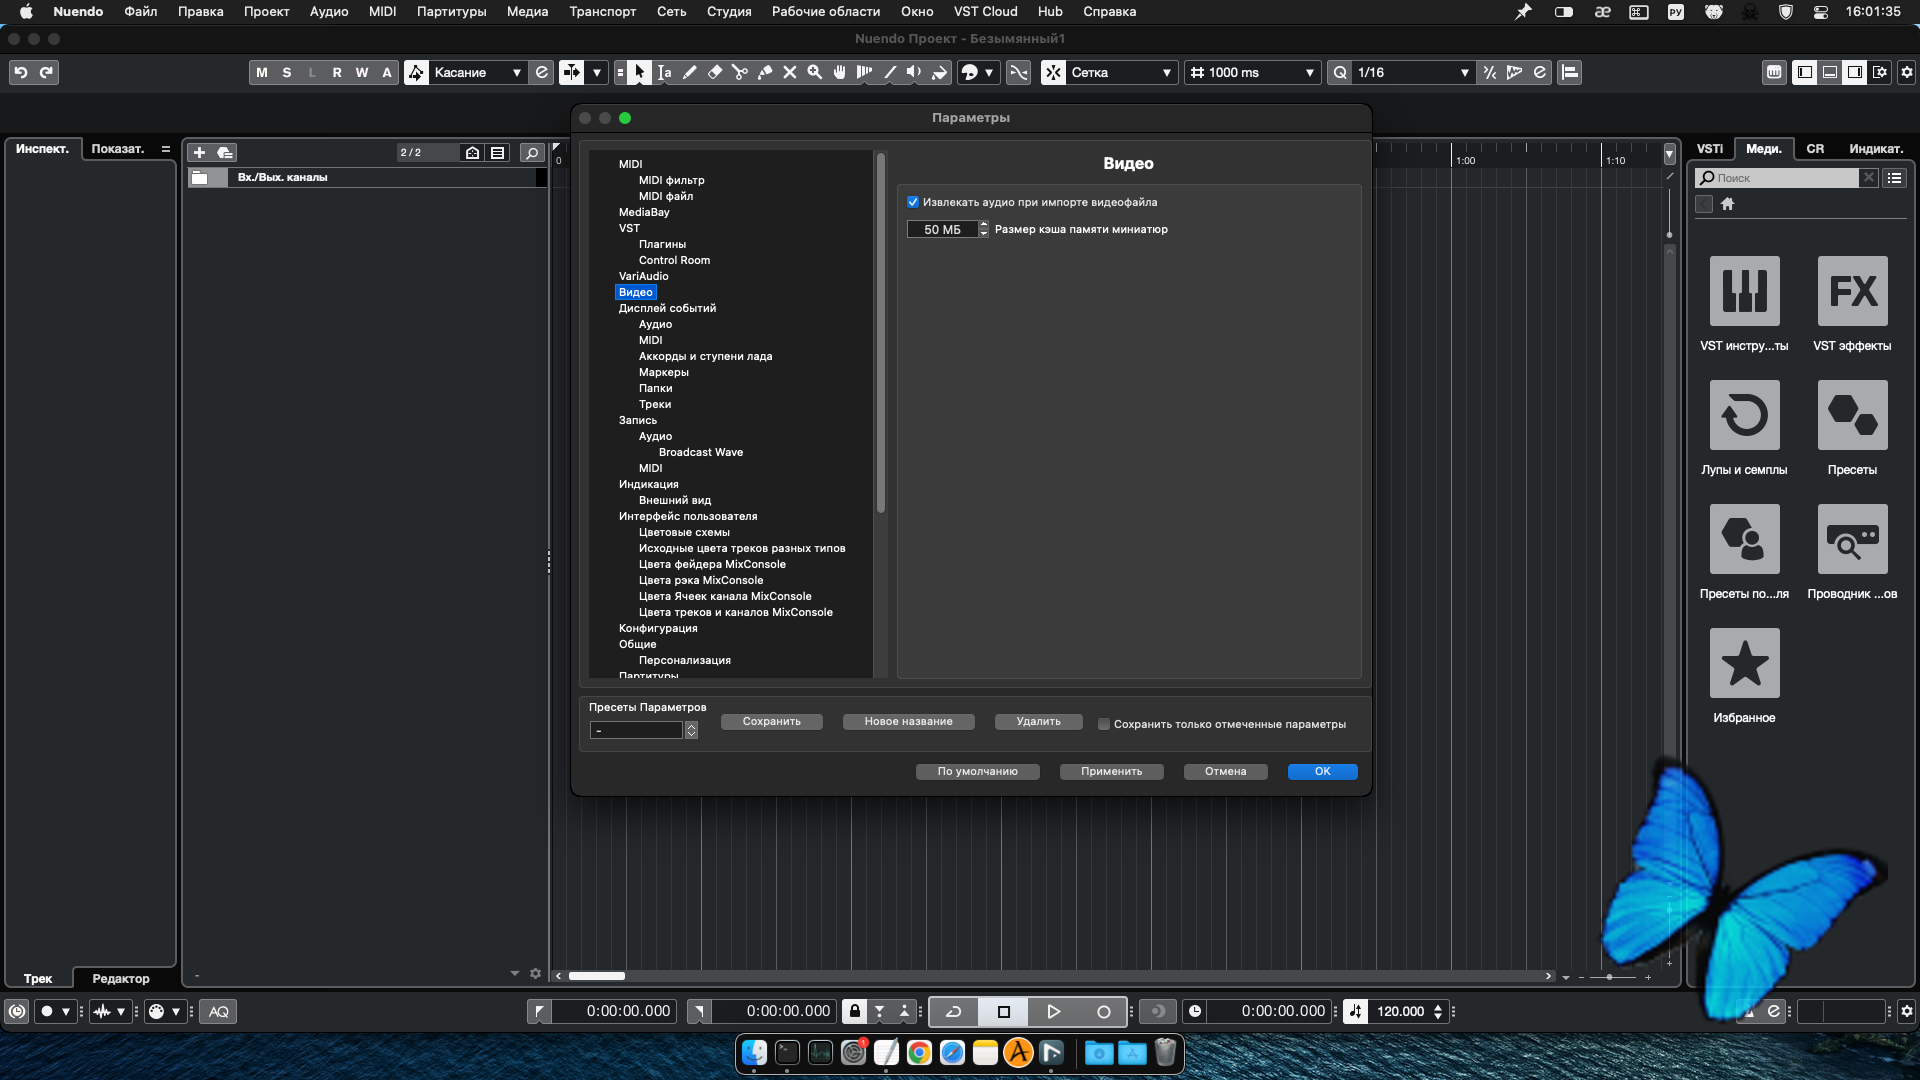Click the media rack Home icon
1920x1080 pixels.
tap(1727, 204)
